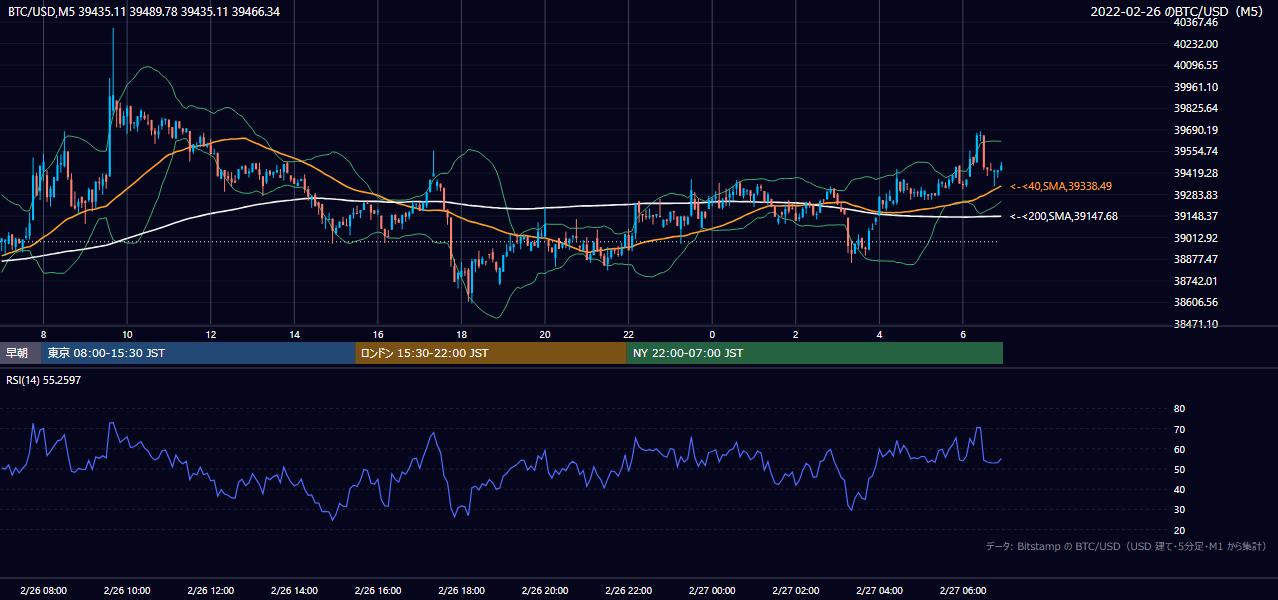Click the data source note mentioning Bitstamp
The image size is (1278, 600).
[1126, 547]
